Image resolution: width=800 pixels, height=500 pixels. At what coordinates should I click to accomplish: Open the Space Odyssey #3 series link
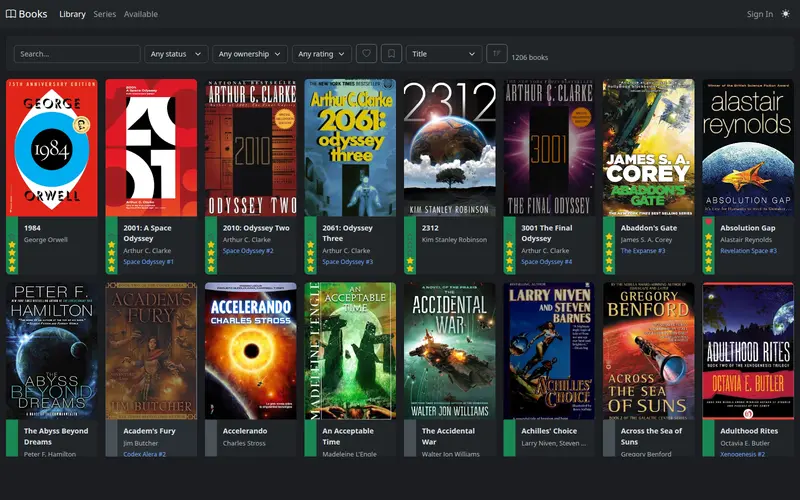pyautogui.click(x=347, y=262)
